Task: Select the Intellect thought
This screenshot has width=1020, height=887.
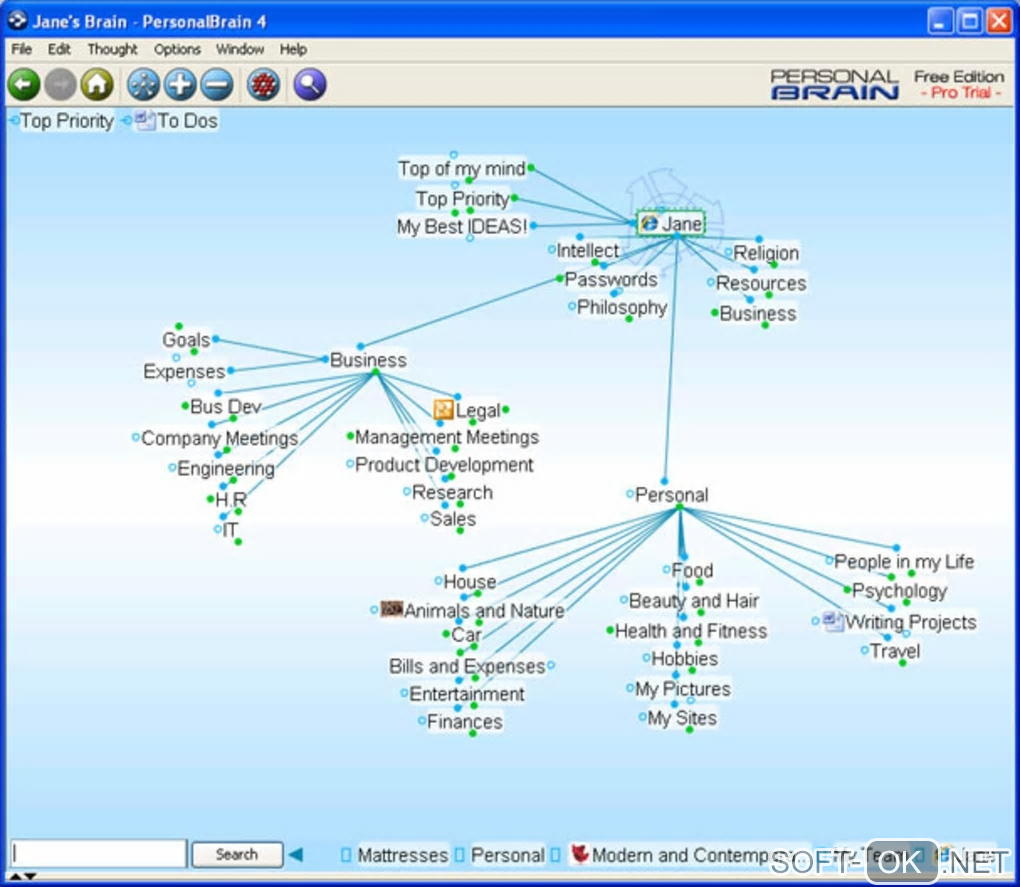Action: pos(588,250)
